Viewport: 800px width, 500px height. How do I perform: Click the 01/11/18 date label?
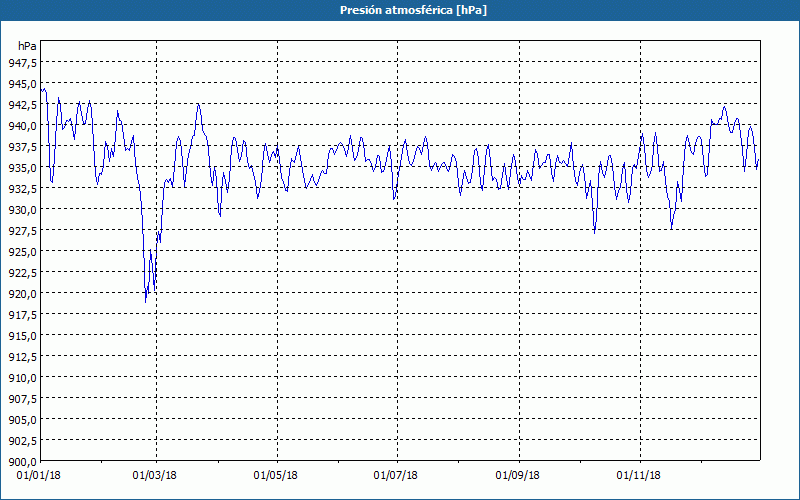pos(639,476)
